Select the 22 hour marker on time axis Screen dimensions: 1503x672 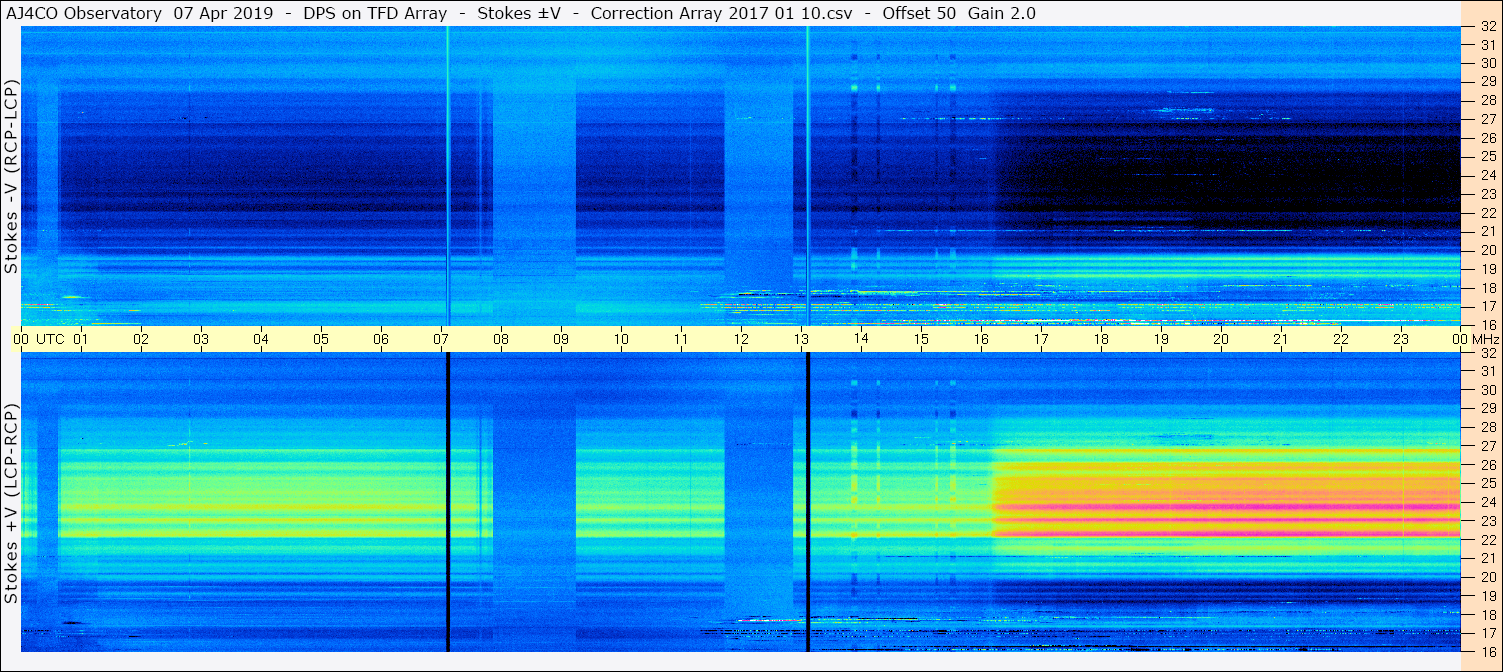point(1341,339)
